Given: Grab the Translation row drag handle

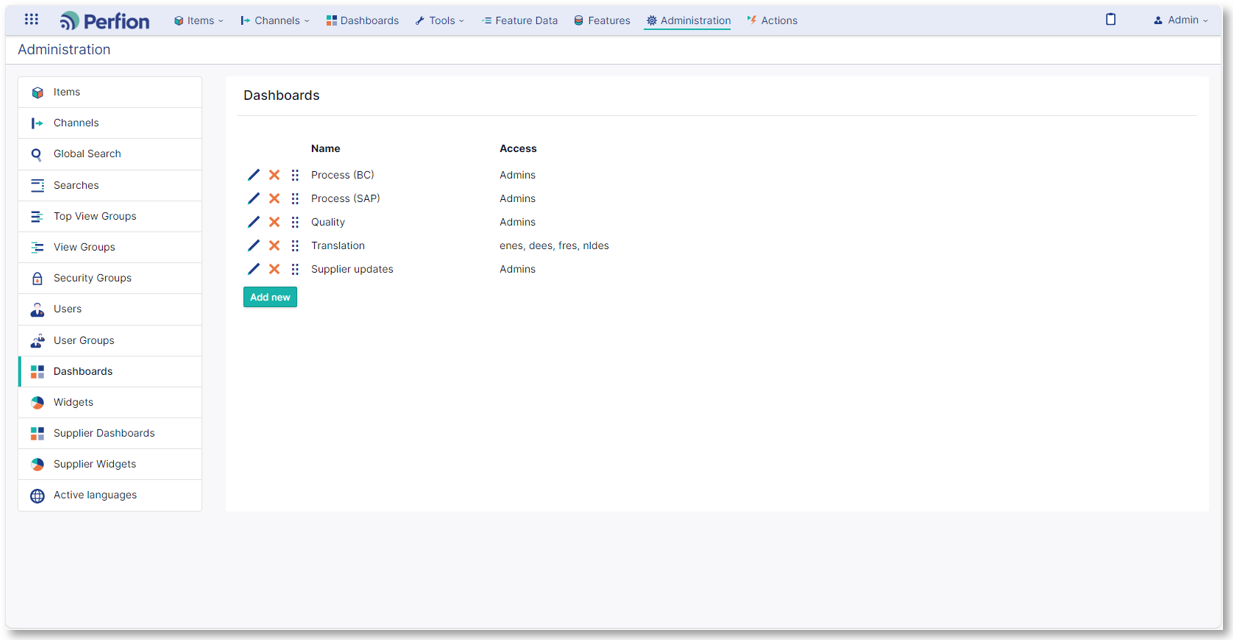Looking at the screenshot, I should click(x=295, y=245).
